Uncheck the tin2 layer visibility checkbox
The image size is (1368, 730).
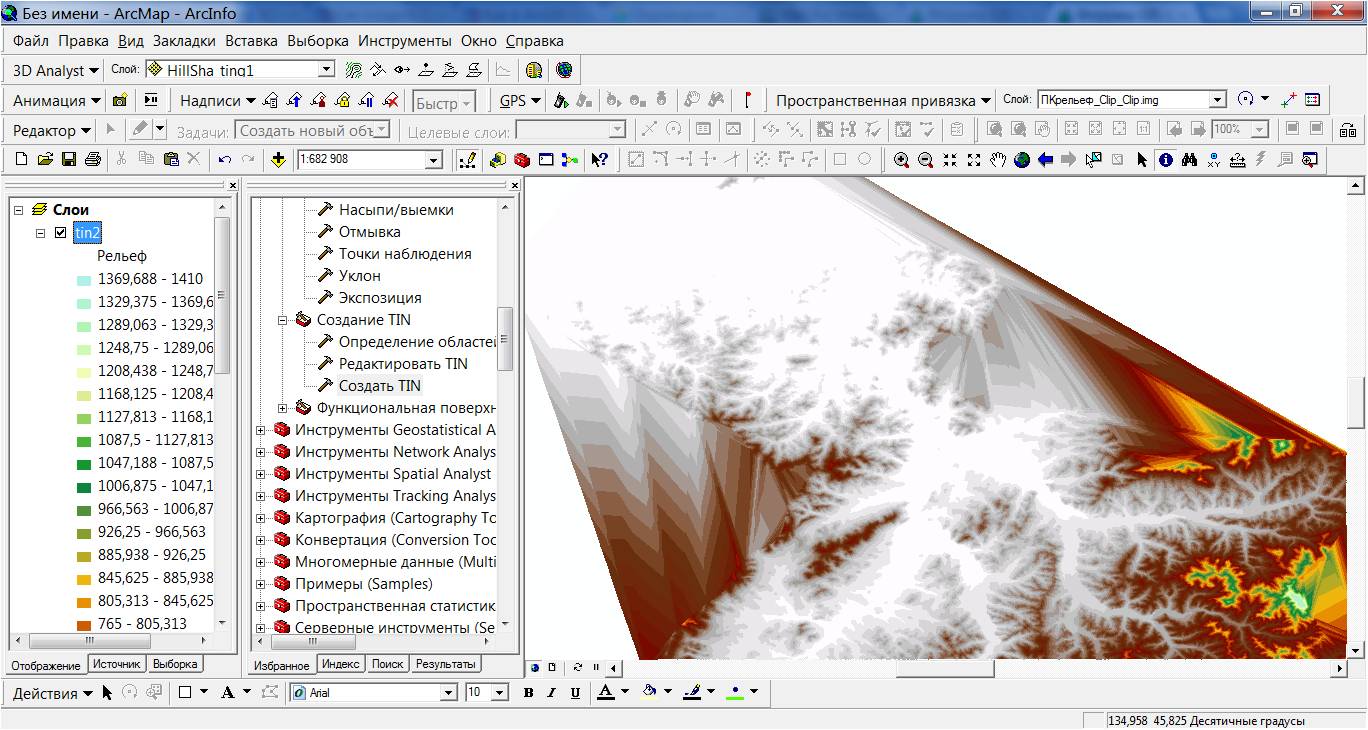[61, 233]
